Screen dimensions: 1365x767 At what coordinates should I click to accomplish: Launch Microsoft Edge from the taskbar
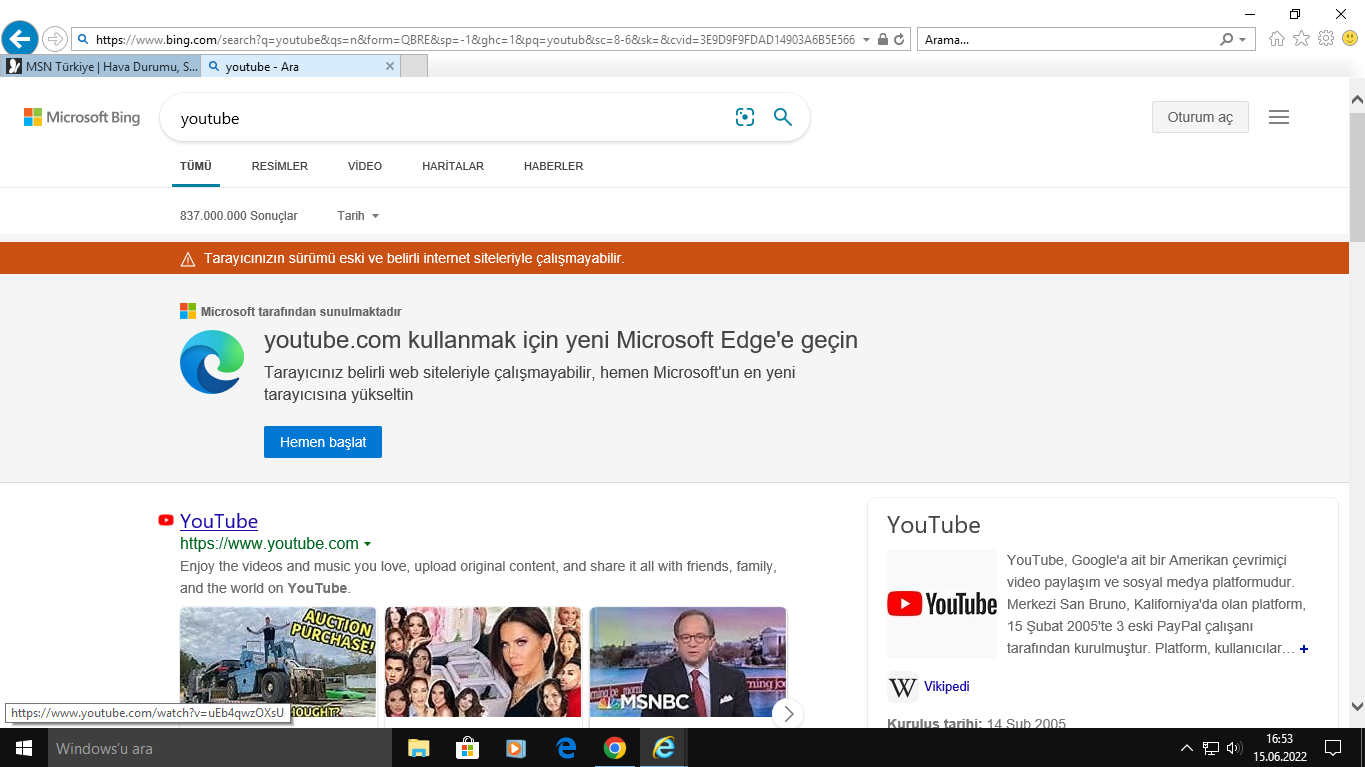pos(566,748)
